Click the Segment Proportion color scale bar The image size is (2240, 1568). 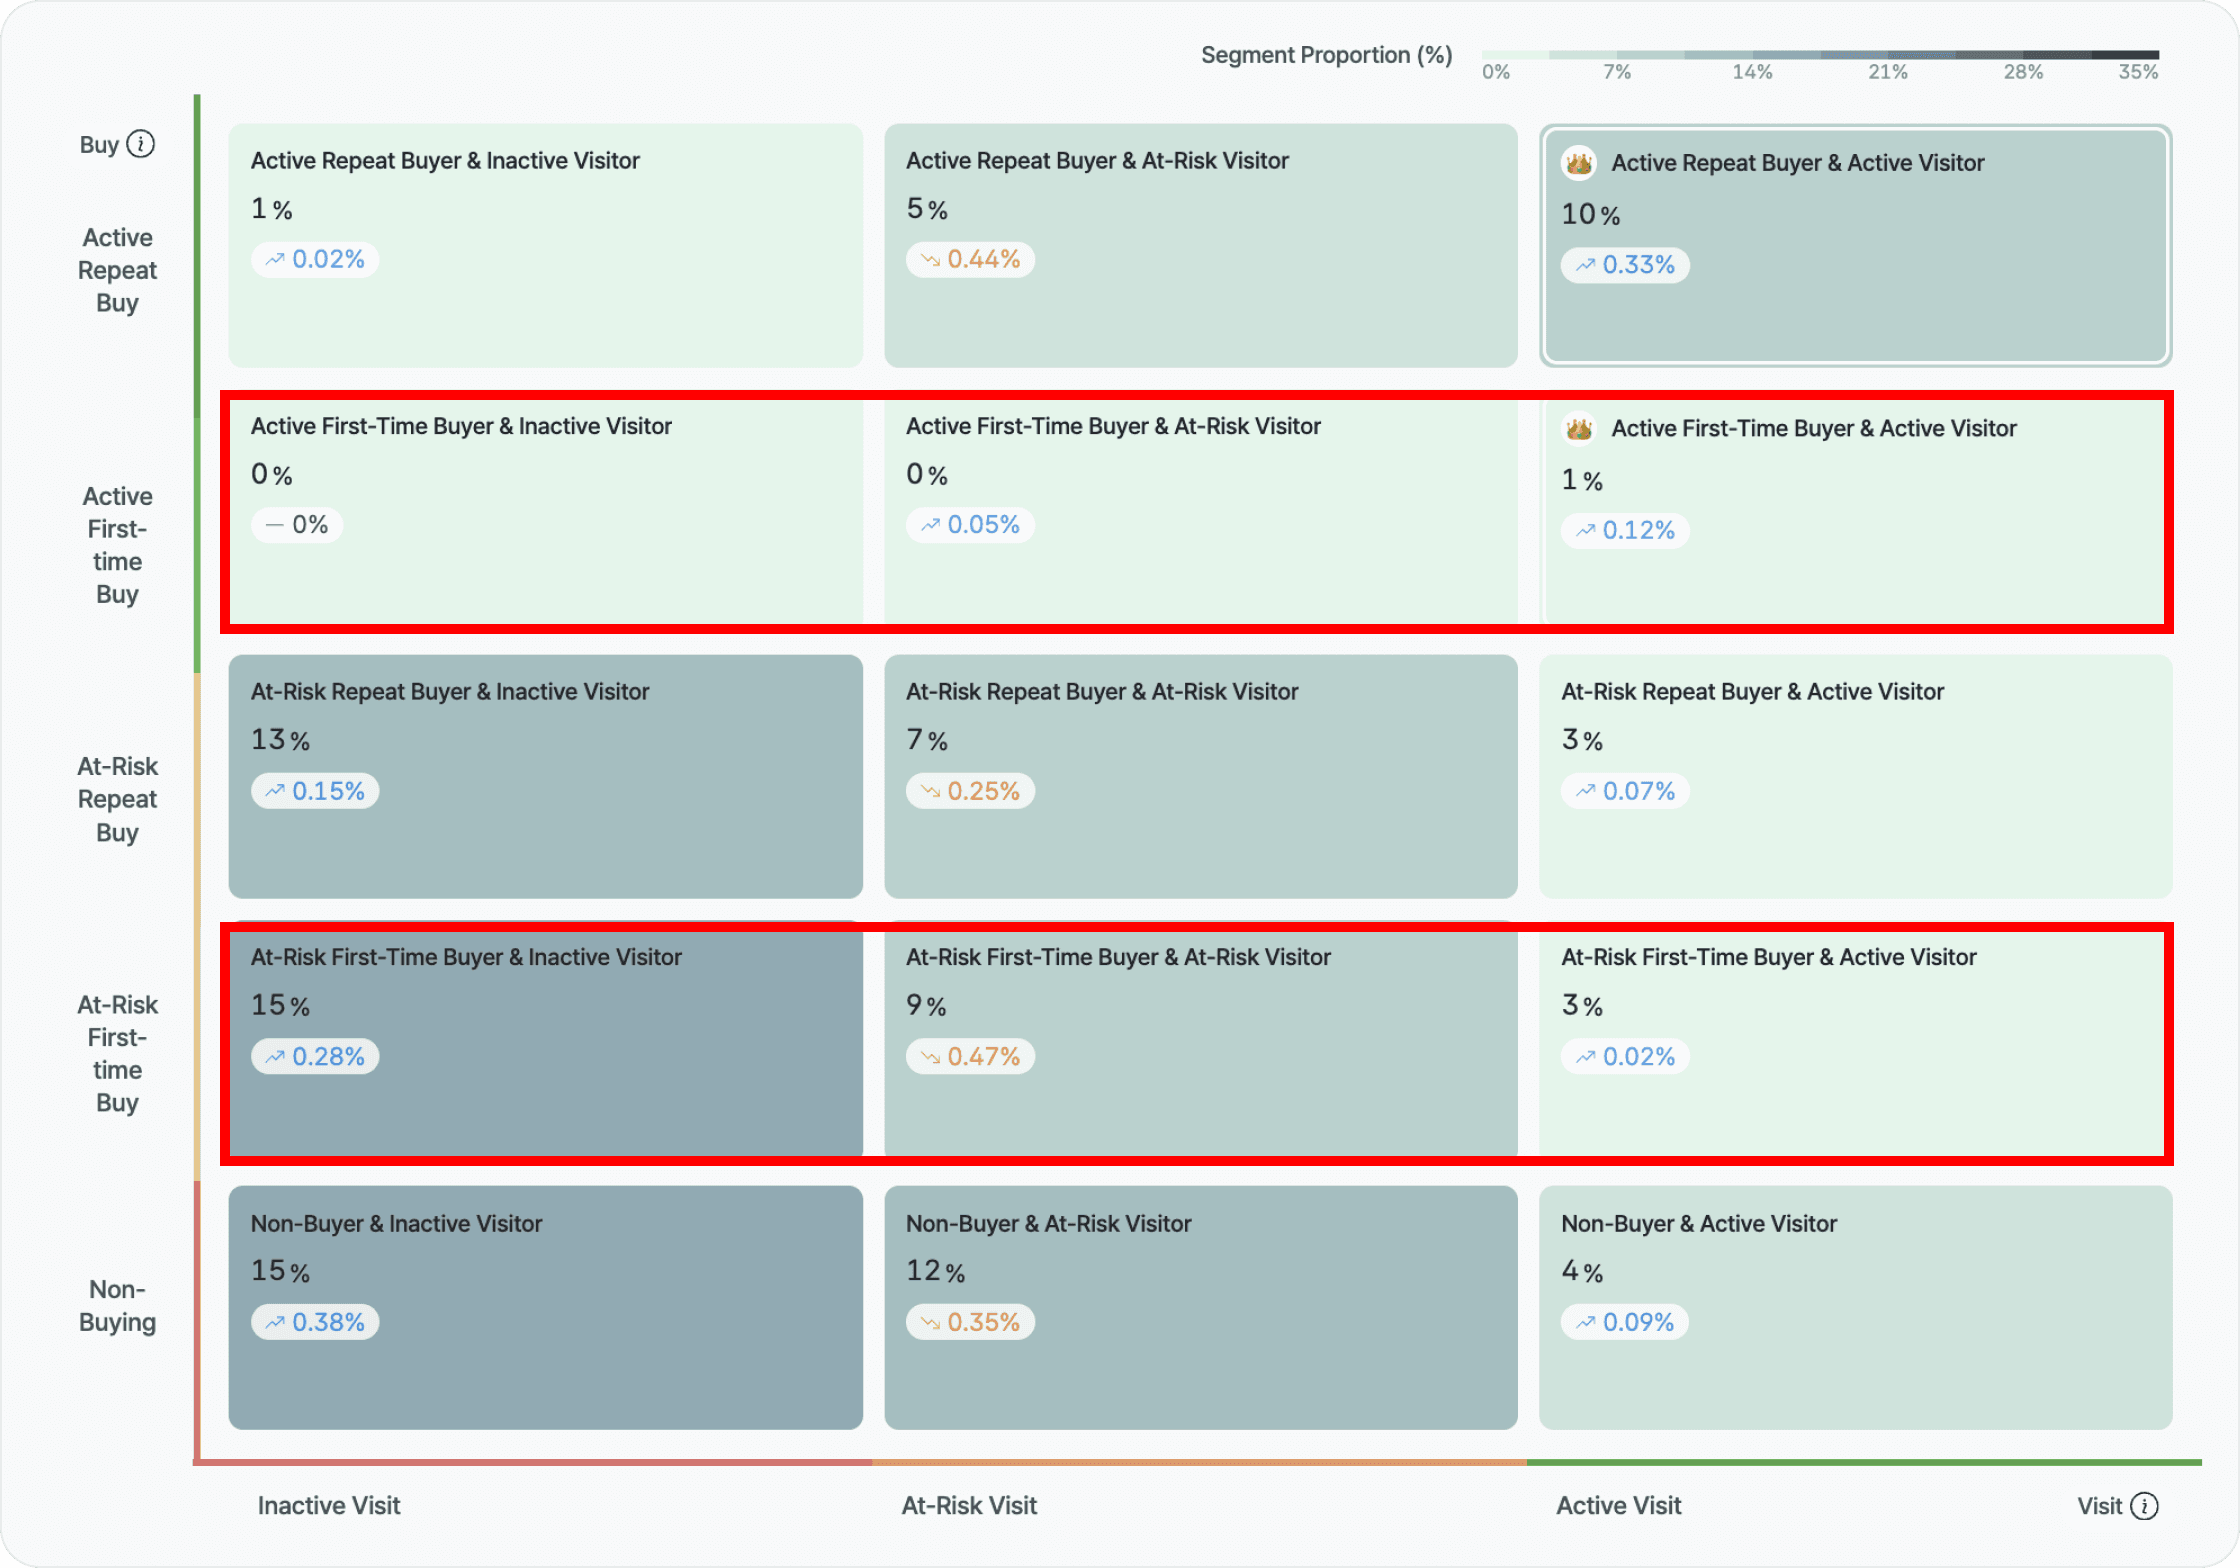click(x=1820, y=54)
